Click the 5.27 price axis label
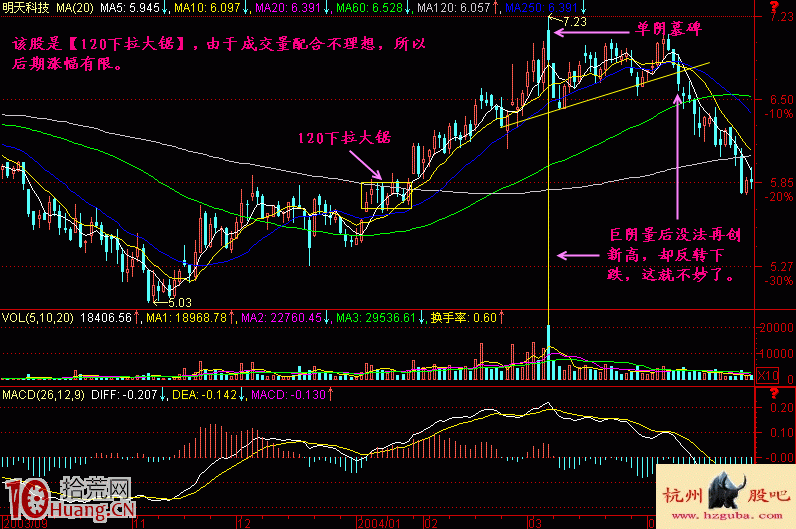This screenshot has height=529, width=796. click(781, 266)
